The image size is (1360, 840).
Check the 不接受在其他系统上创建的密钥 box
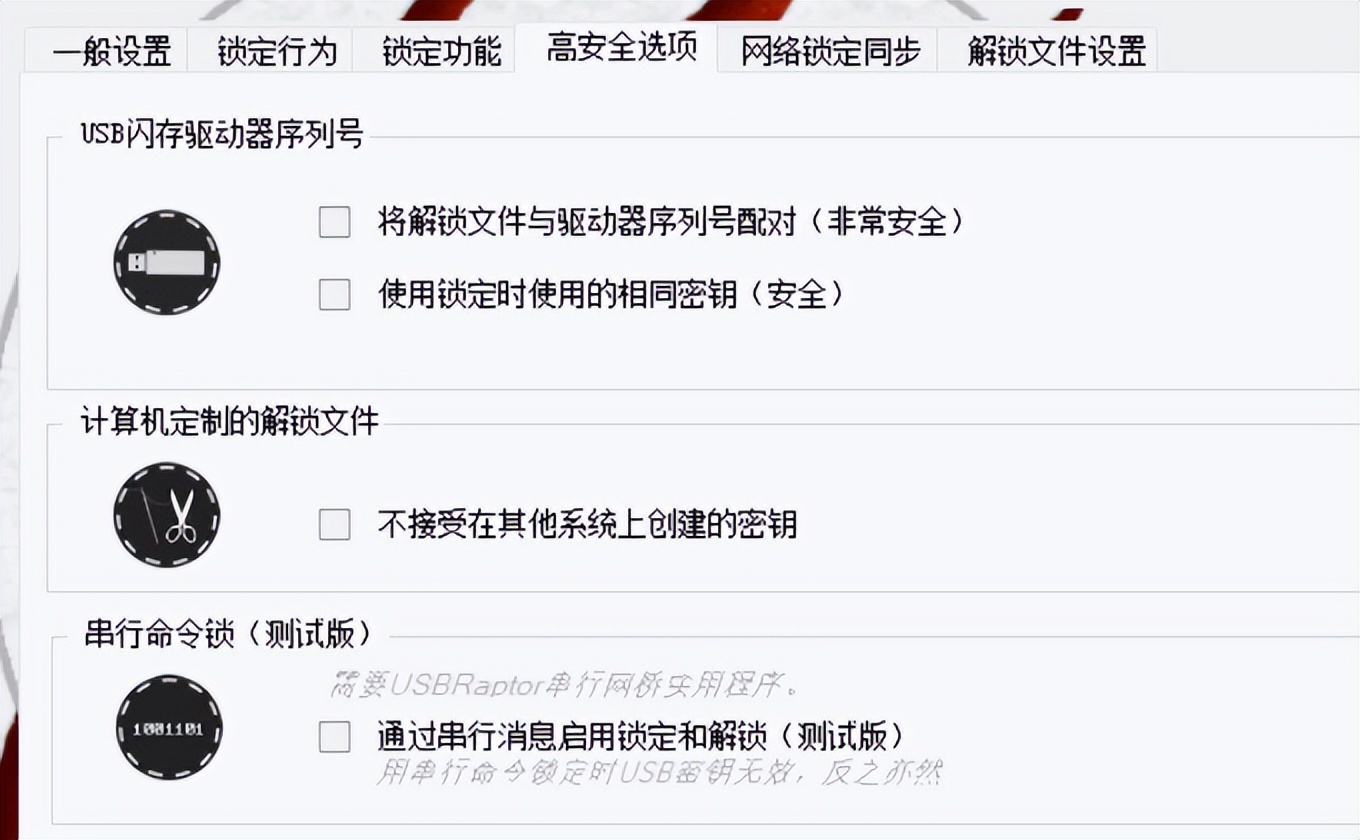click(x=334, y=524)
